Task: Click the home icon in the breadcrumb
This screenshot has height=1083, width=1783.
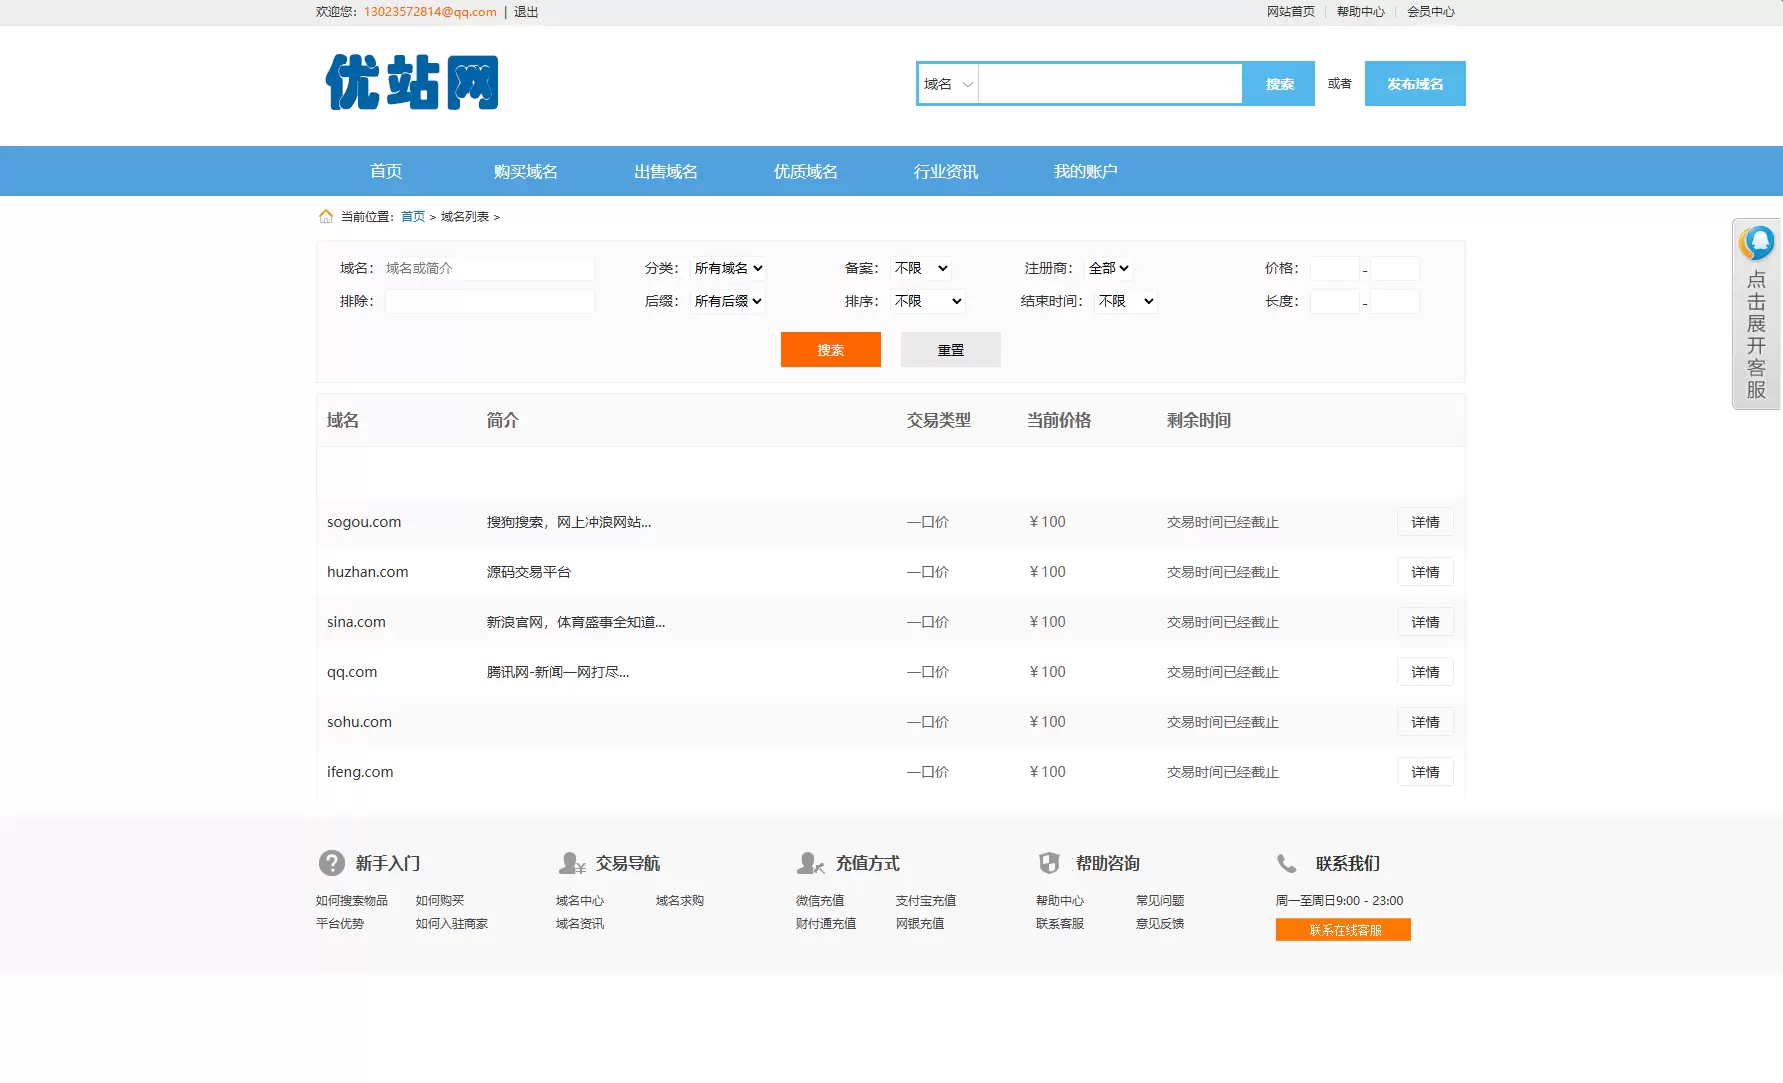Action: 325,216
